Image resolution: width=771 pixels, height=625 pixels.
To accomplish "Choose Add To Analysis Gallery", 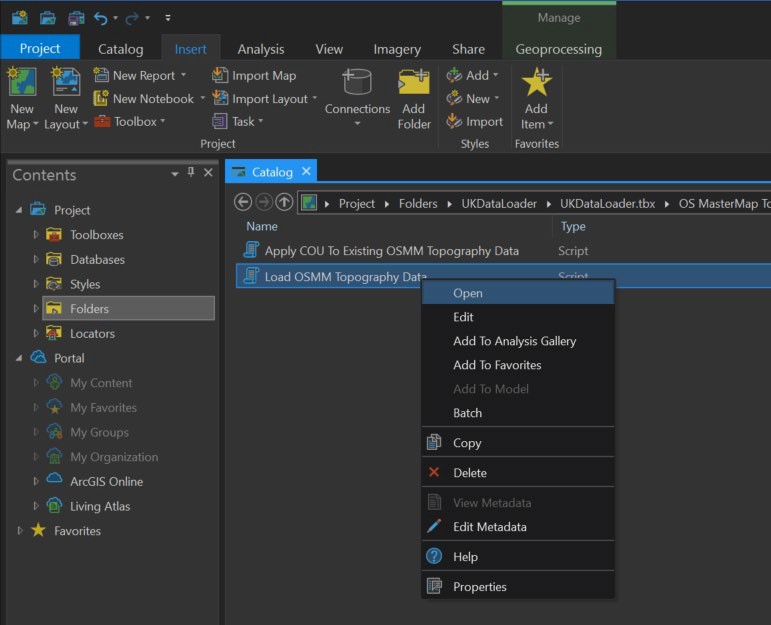I will pyautogui.click(x=518, y=341).
